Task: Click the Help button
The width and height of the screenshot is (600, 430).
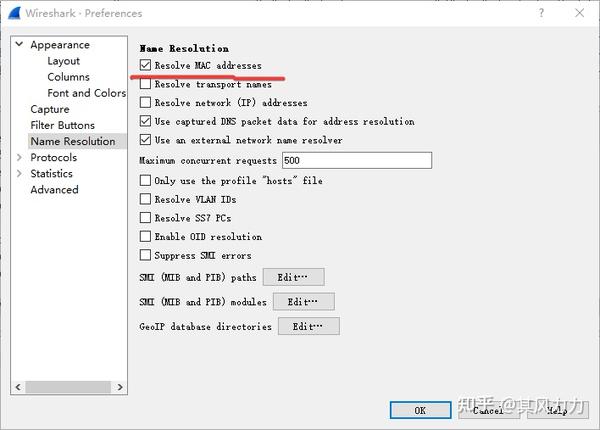Action: coord(558,410)
